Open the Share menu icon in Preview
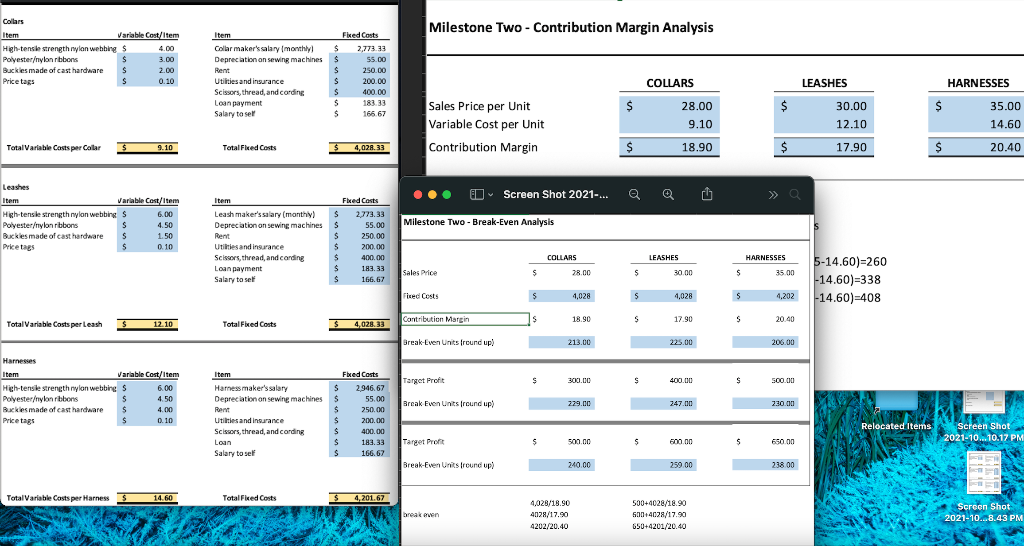1024x546 pixels. click(x=707, y=194)
